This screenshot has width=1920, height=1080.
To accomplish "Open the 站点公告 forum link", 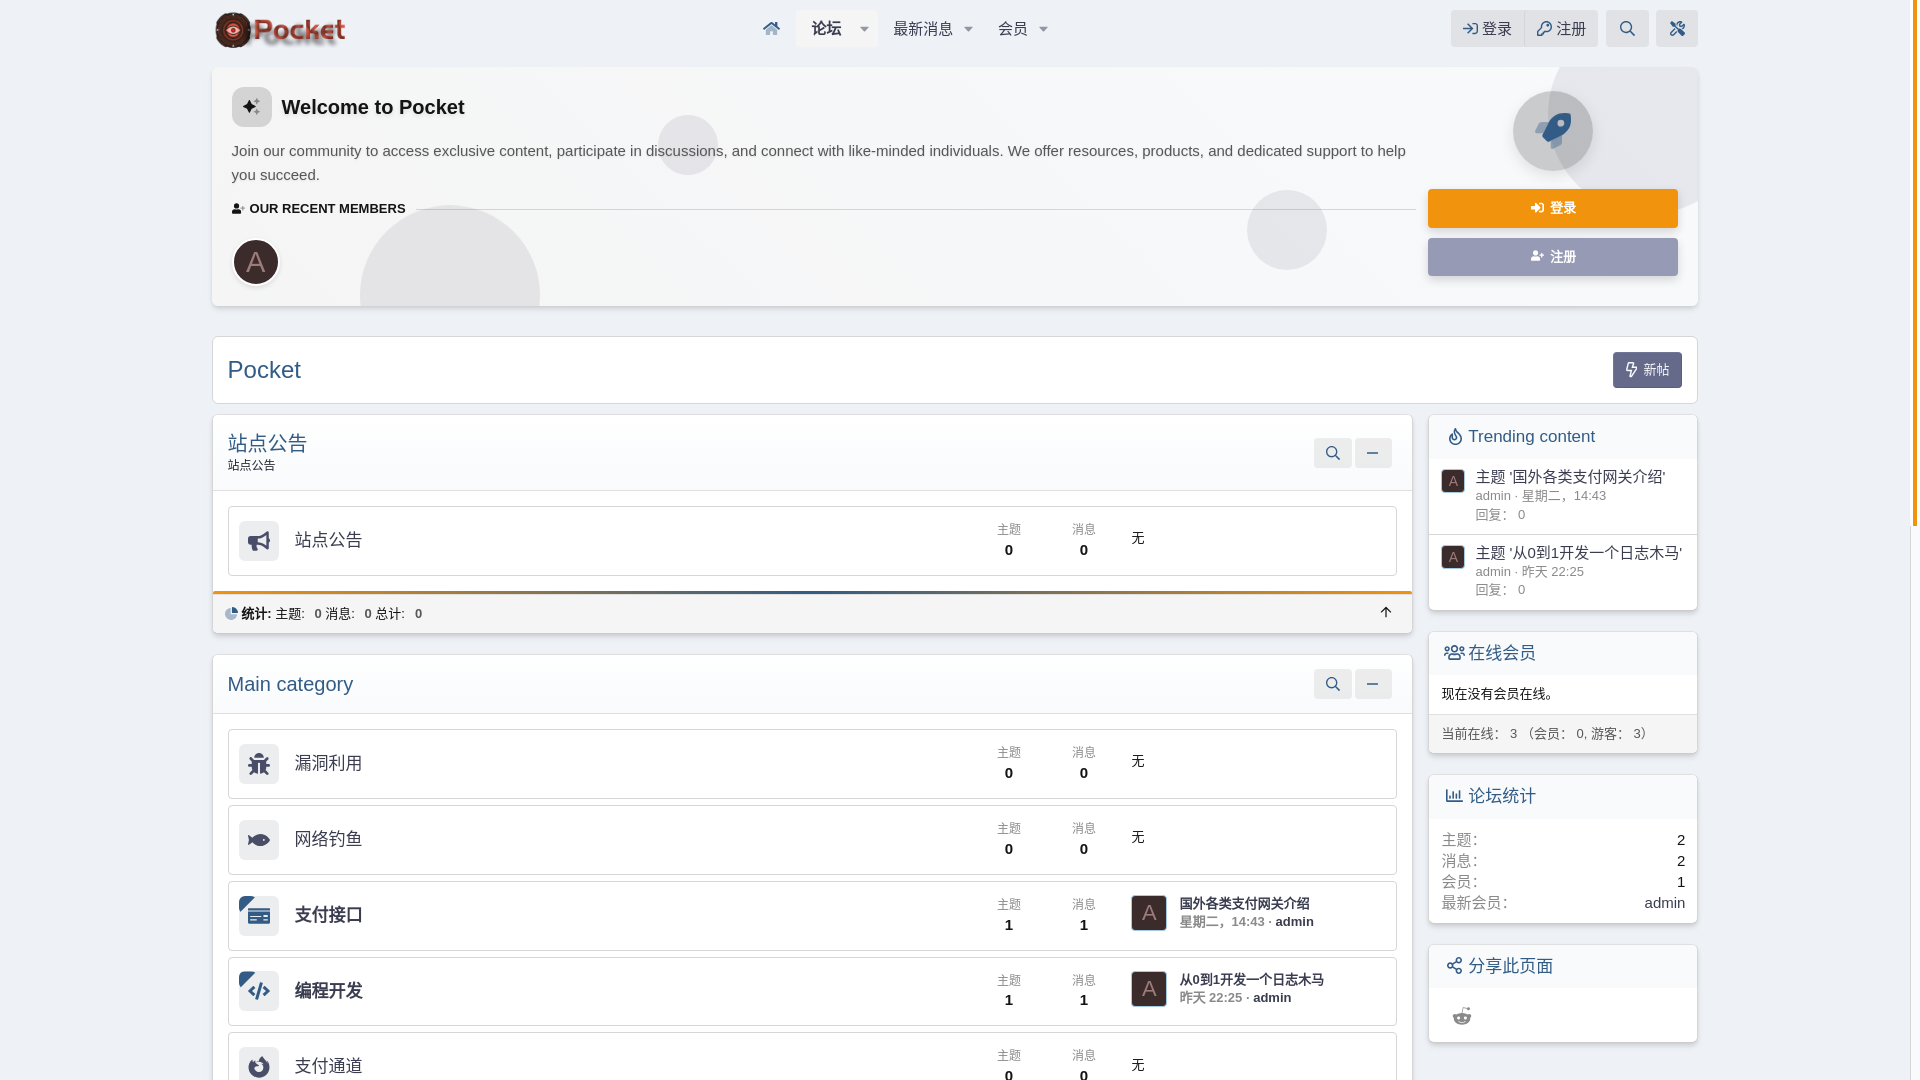I will (328, 540).
